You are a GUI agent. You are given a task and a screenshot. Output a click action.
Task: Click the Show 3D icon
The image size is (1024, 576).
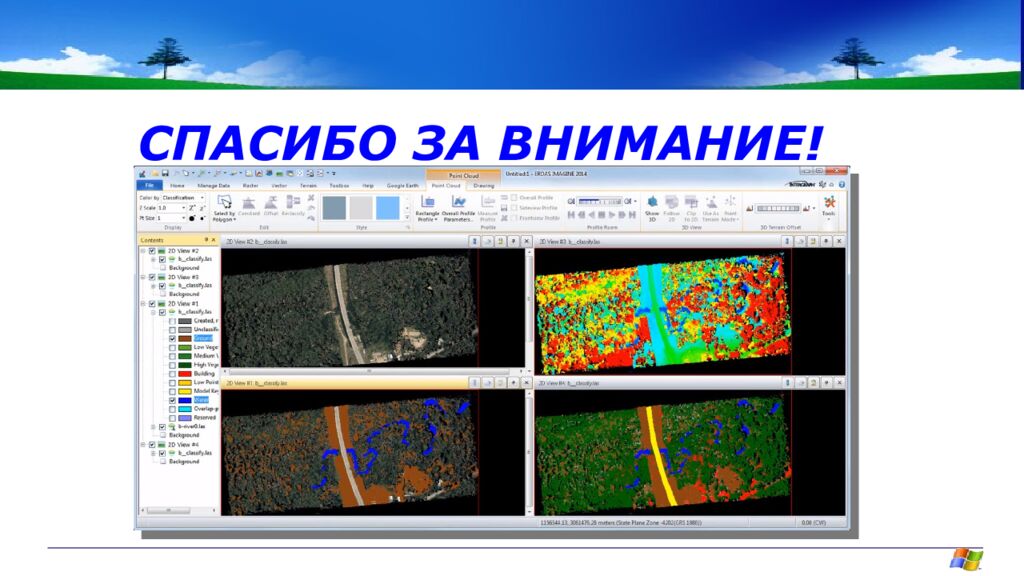click(x=652, y=203)
